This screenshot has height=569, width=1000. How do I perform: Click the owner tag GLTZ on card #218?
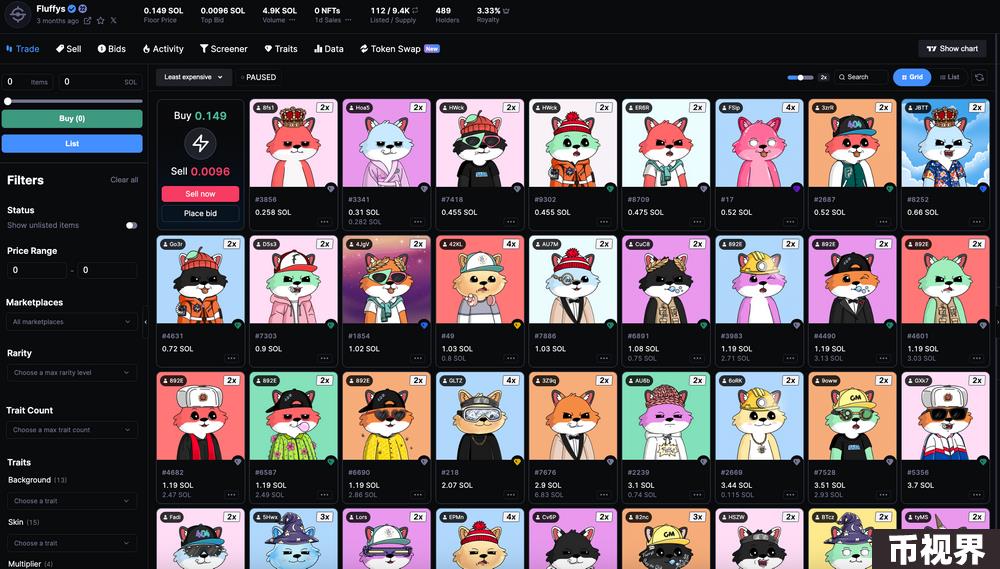(452, 381)
